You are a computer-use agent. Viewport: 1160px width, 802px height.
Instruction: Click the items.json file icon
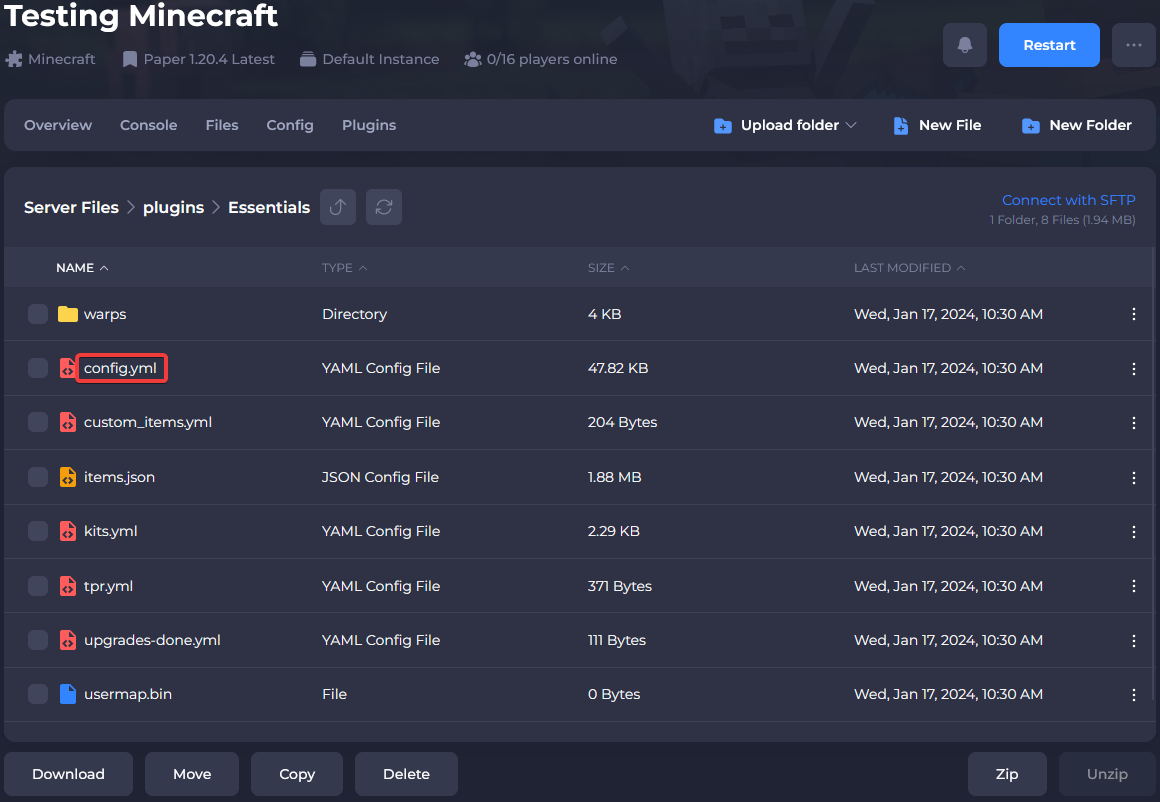tap(67, 477)
